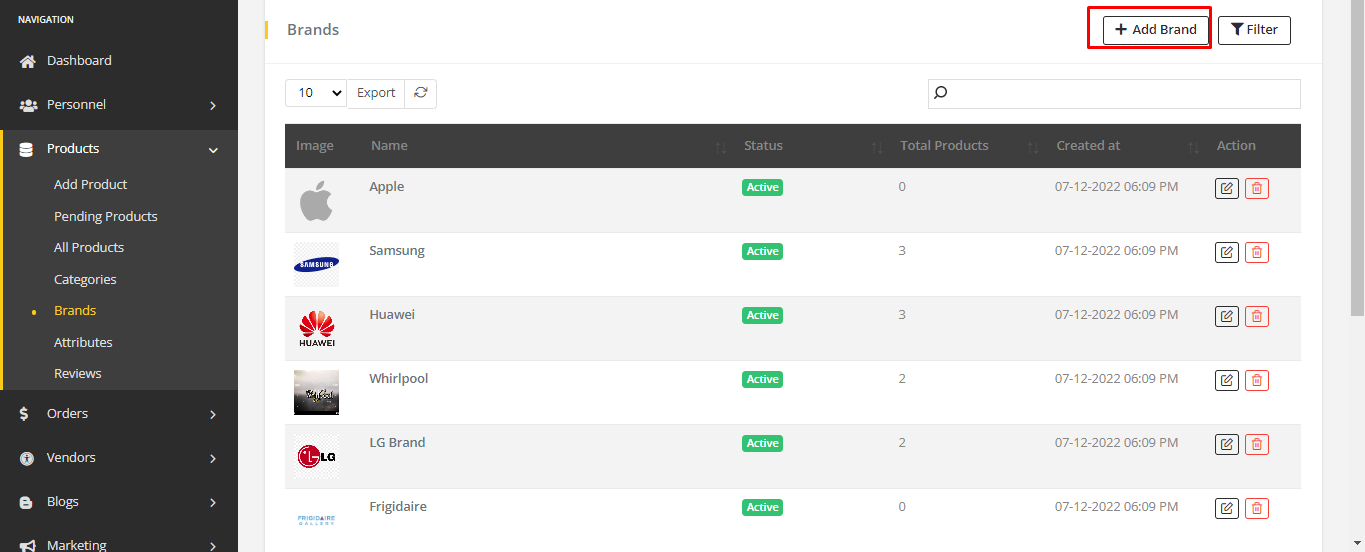Click the Products database icon
1365x552 pixels.
click(x=26, y=149)
